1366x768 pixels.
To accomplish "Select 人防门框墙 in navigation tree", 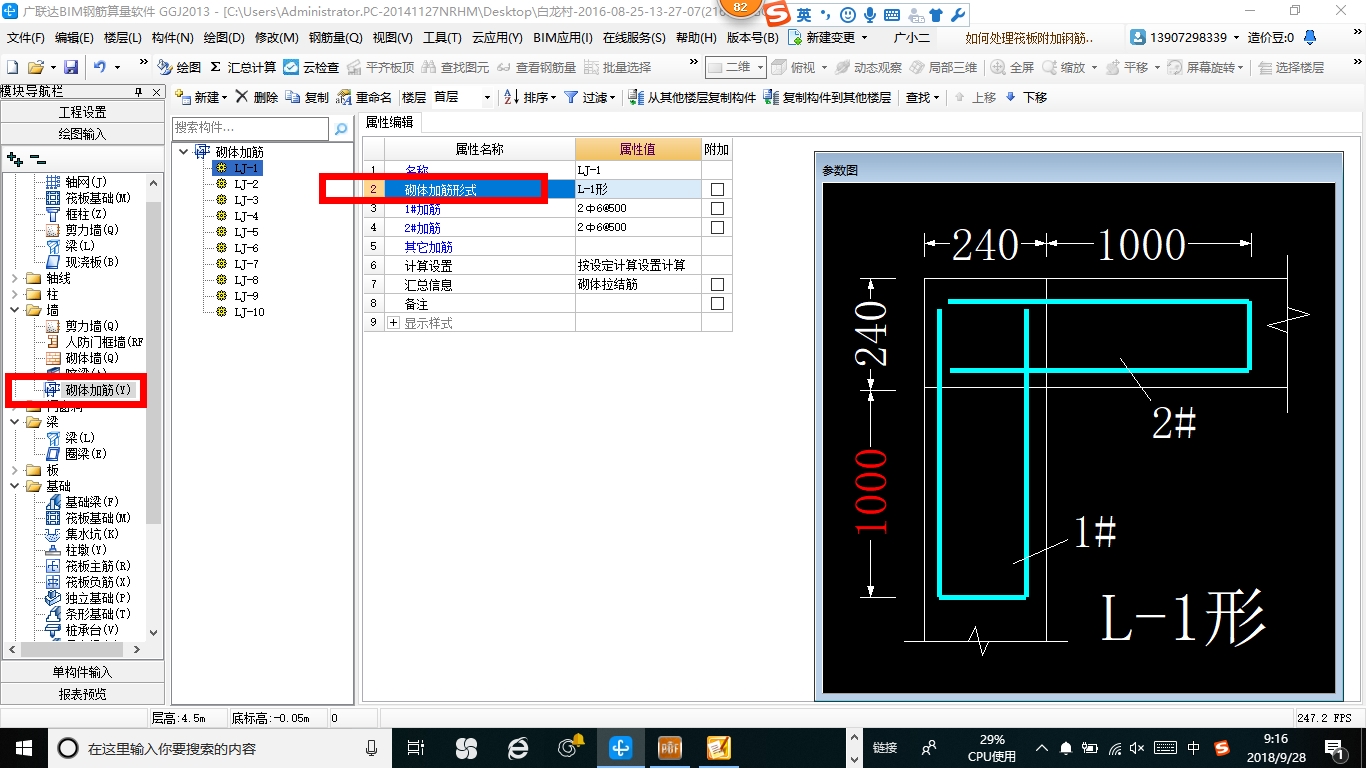I will (95, 342).
